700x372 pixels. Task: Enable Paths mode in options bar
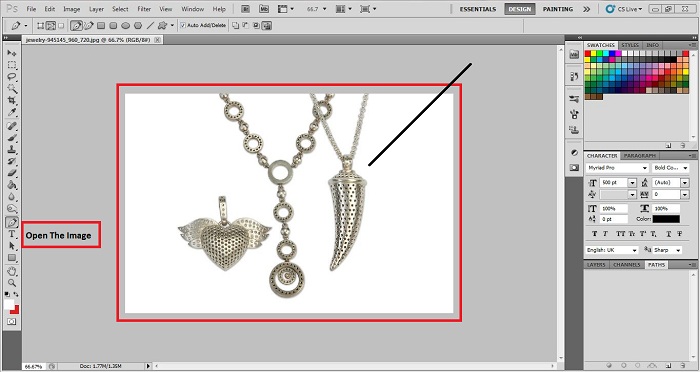(x=51, y=26)
